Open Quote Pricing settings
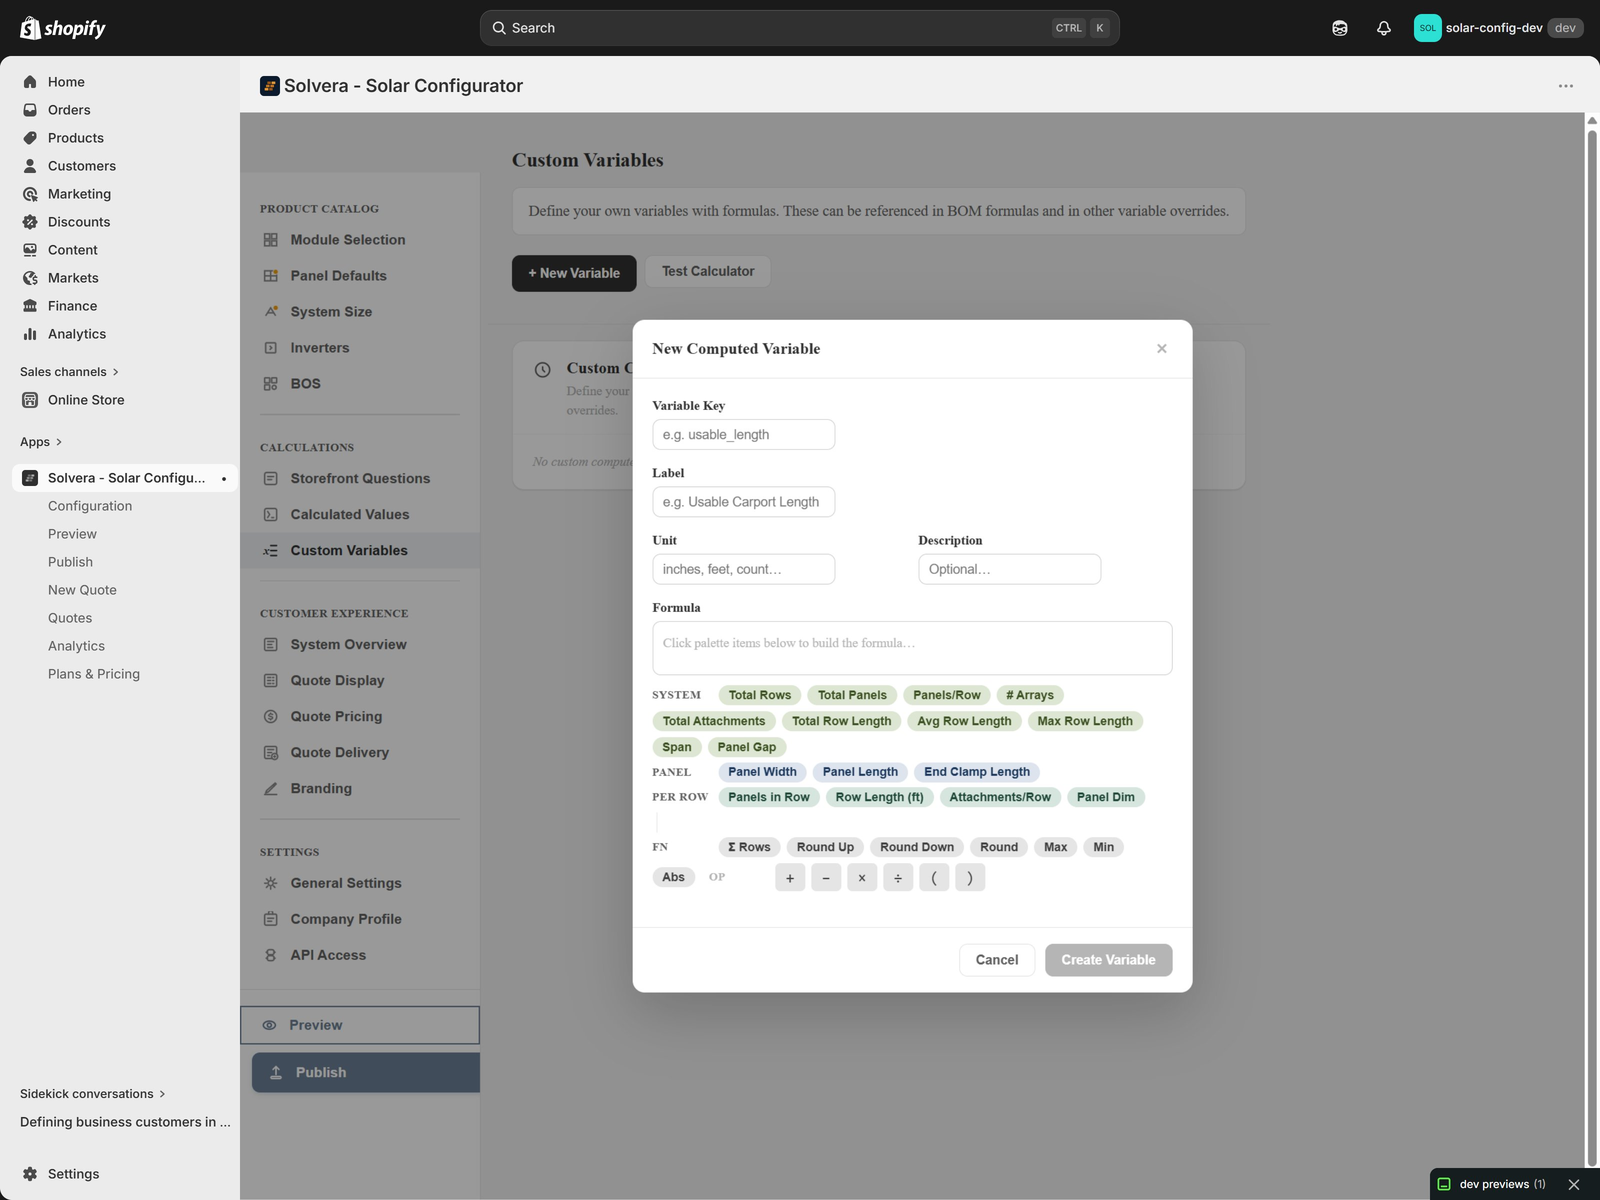The width and height of the screenshot is (1600, 1200). 360,717
